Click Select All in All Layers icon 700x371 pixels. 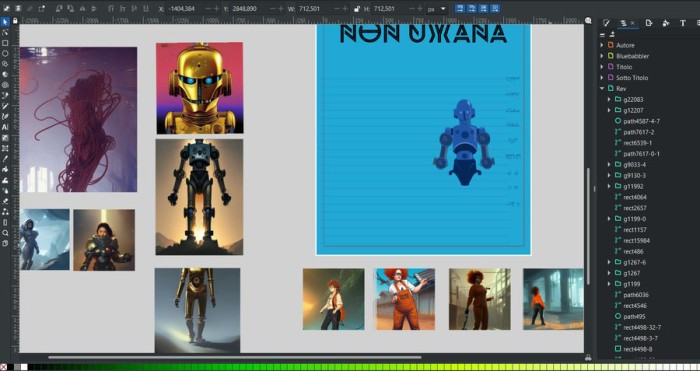coord(18,8)
